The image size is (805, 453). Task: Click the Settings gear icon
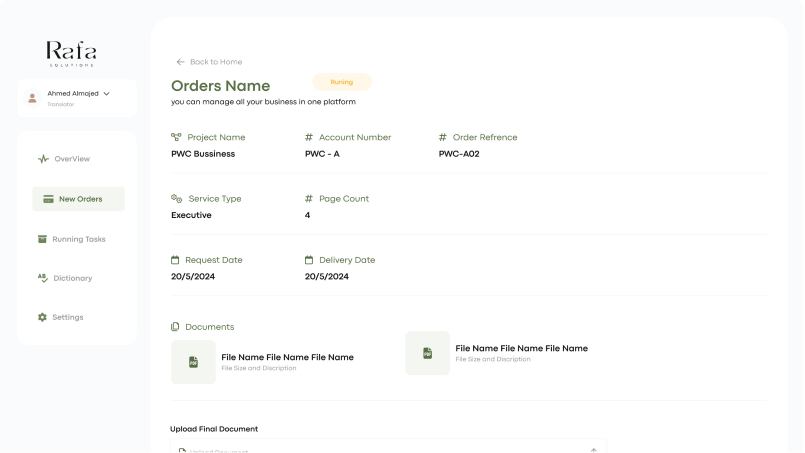click(x=42, y=317)
